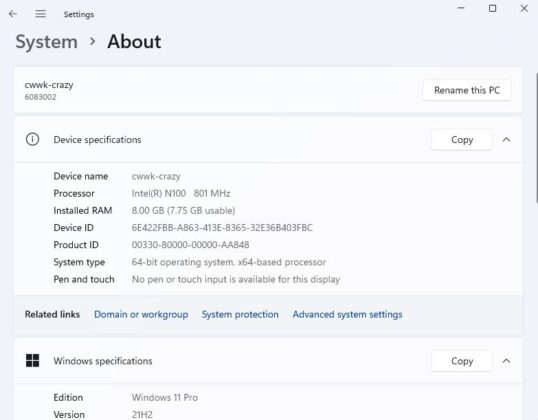Maximize the Settings window
The image size is (538, 420).
point(492,8)
